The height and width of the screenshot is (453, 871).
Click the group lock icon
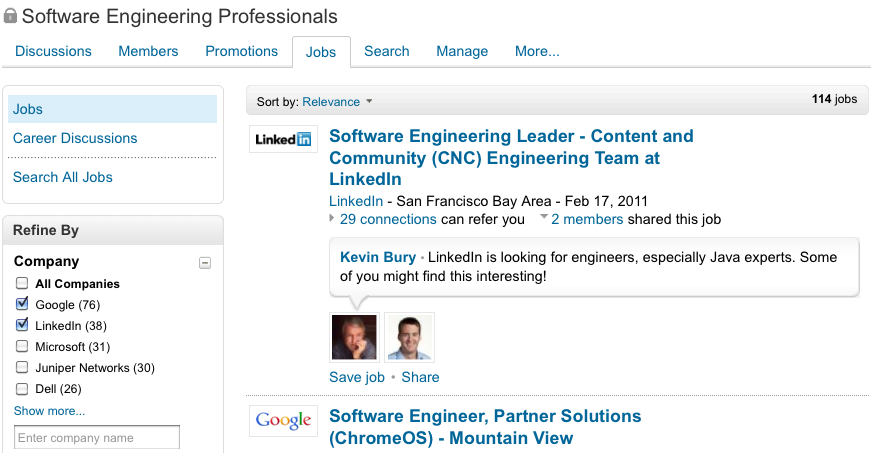(x=10, y=16)
